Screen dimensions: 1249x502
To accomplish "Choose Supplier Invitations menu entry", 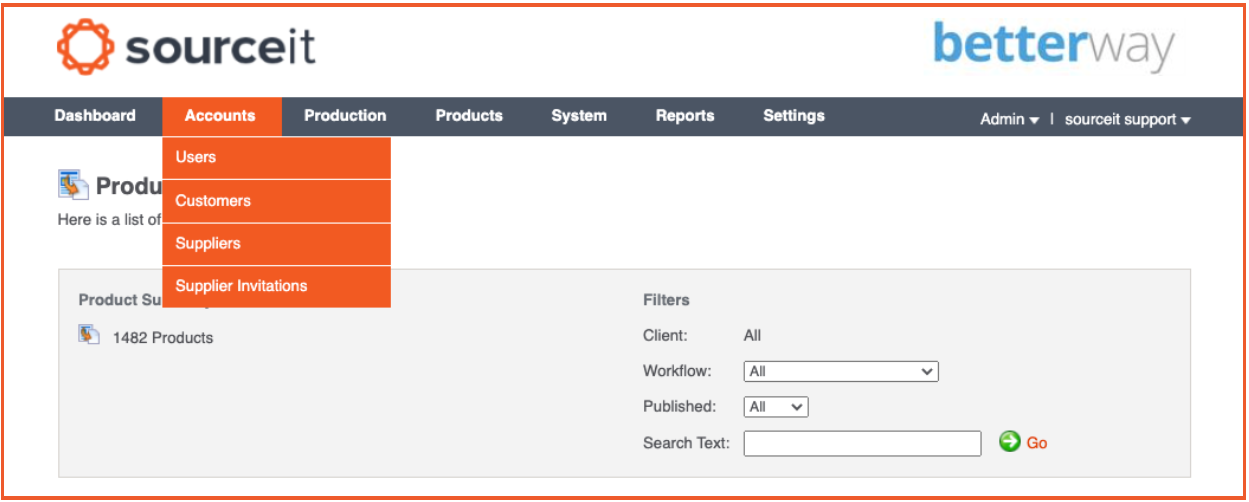I will pos(276,286).
